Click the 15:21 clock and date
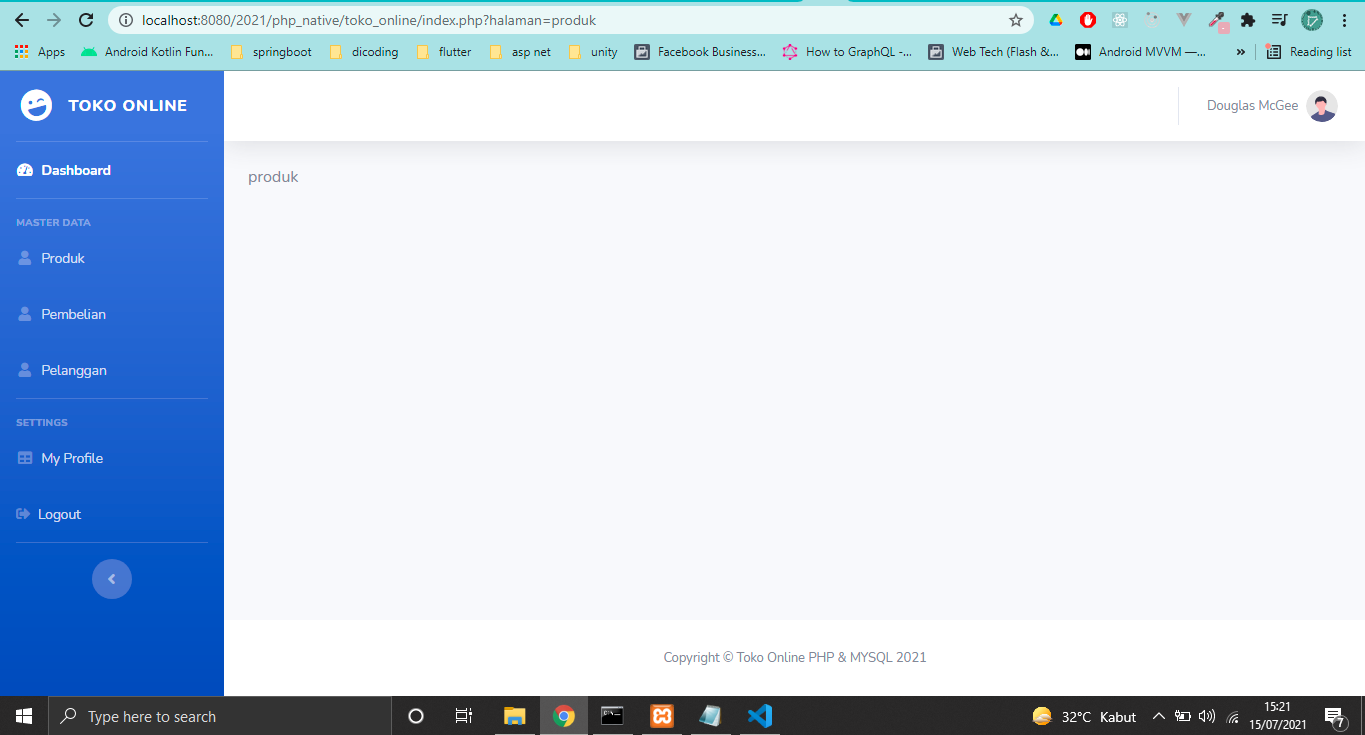The height and width of the screenshot is (735, 1365). tap(1277, 715)
